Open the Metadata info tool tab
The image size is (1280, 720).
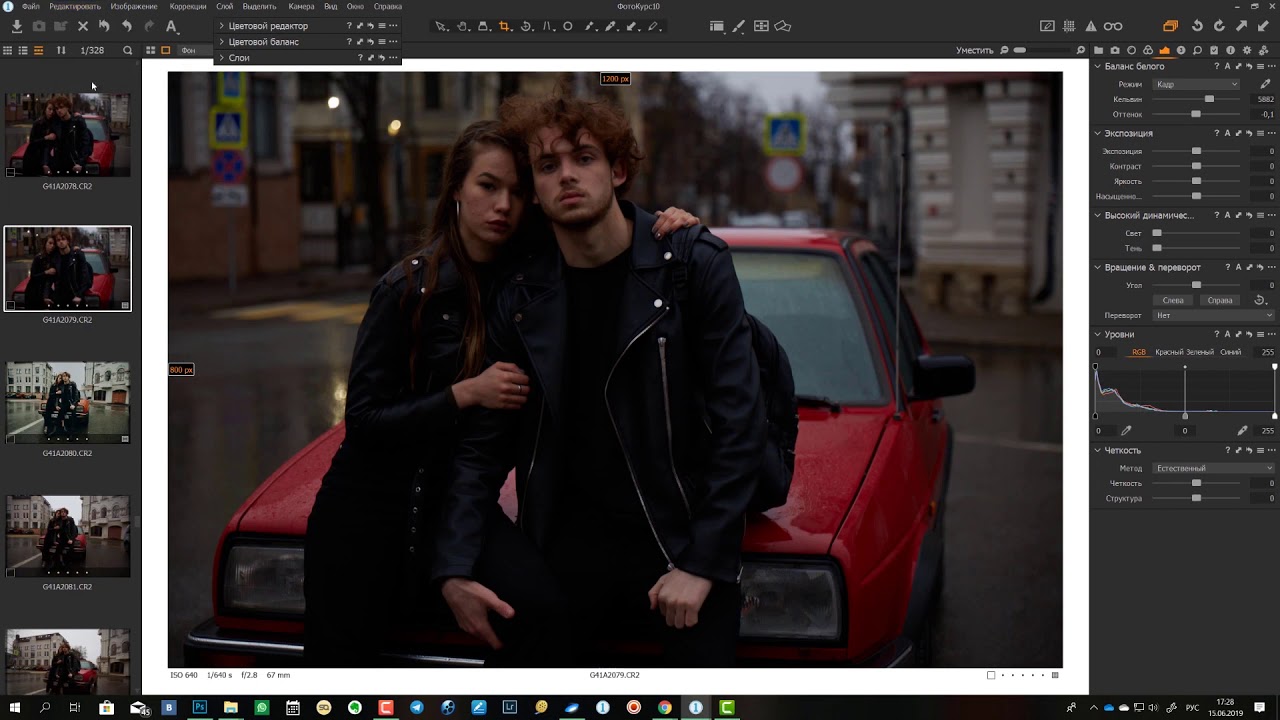tap(1230, 50)
